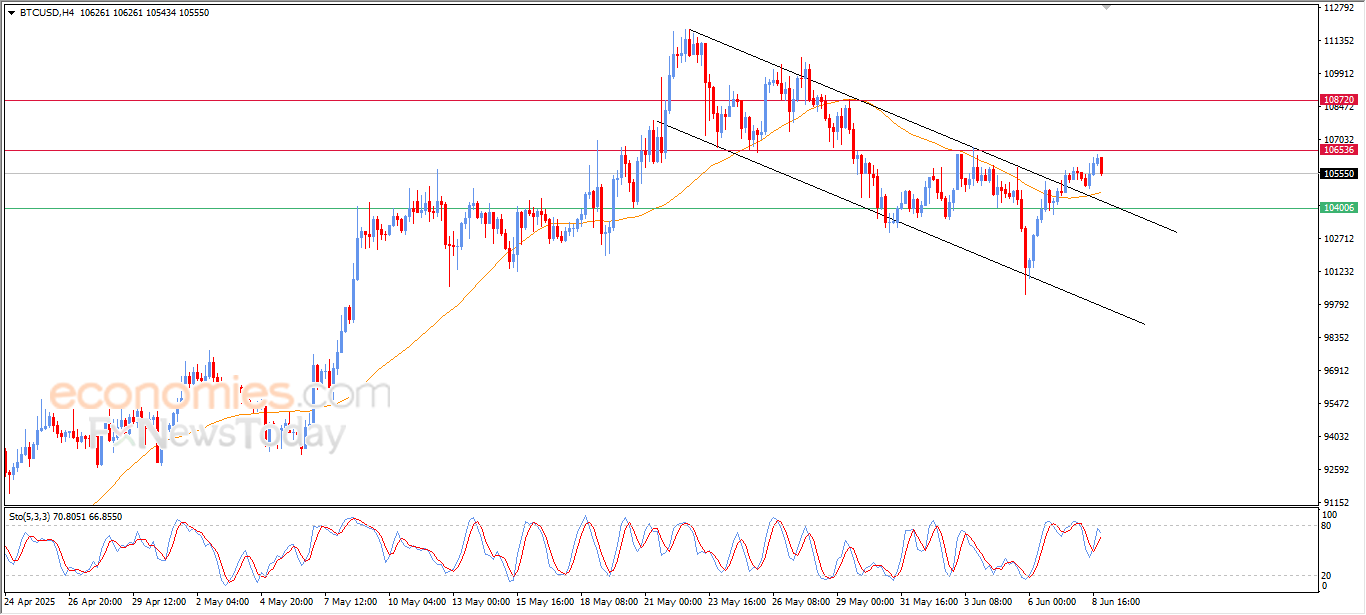Click the 24 Apr 2025 date label
The width and height of the screenshot is (1366, 615).
(x=30, y=602)
